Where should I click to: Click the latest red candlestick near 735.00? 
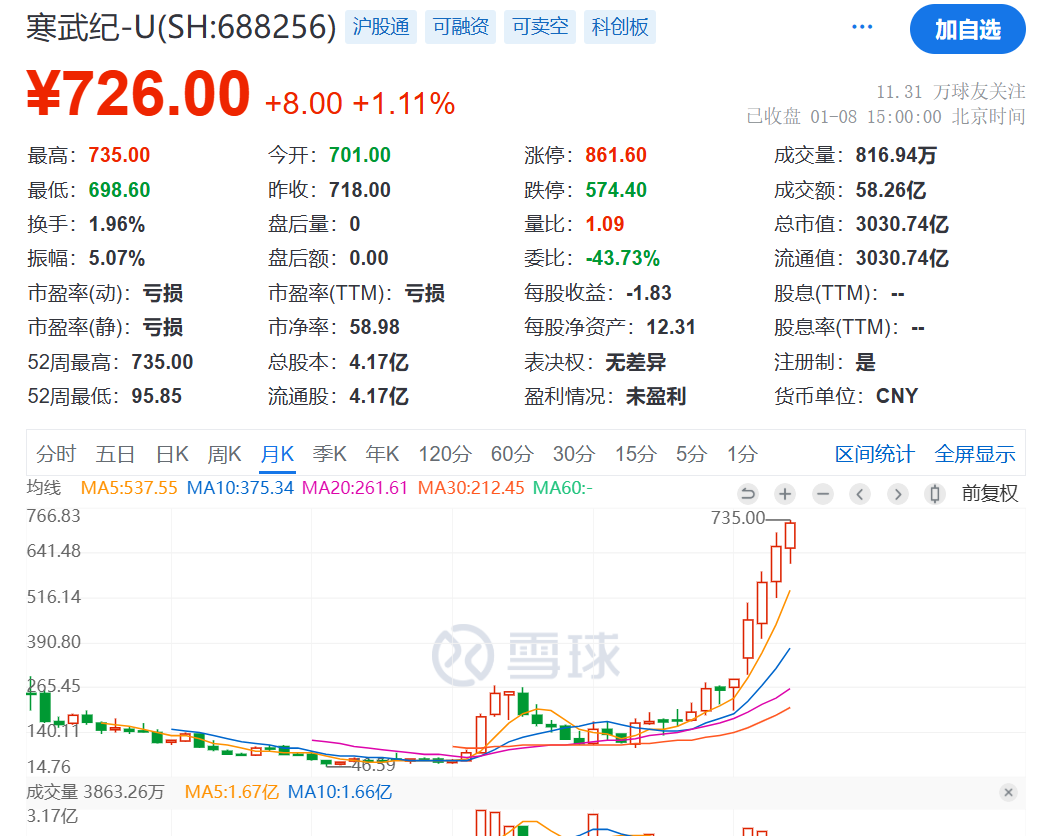(x=790, y=535)
